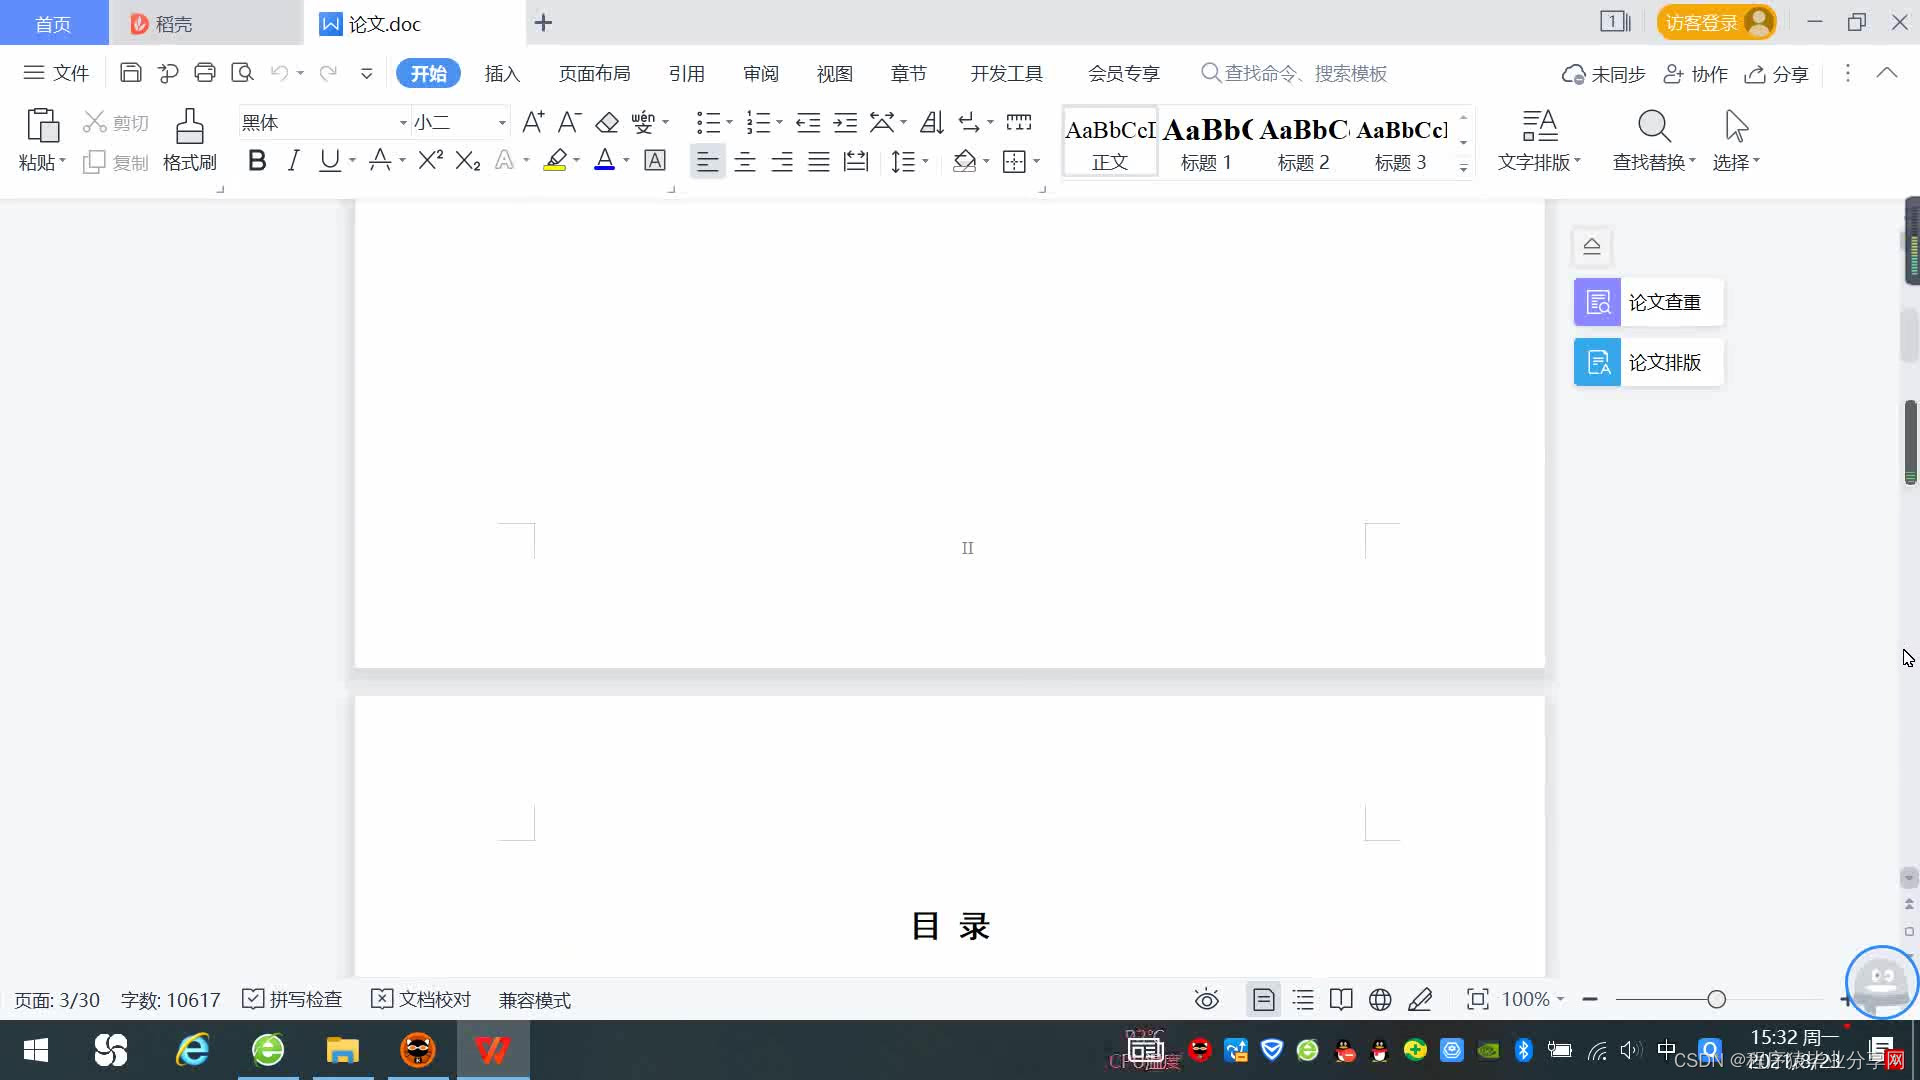The image size is (1920, 1080).
Task: Expand the font name dropdown 黑体
Action: 403,122
